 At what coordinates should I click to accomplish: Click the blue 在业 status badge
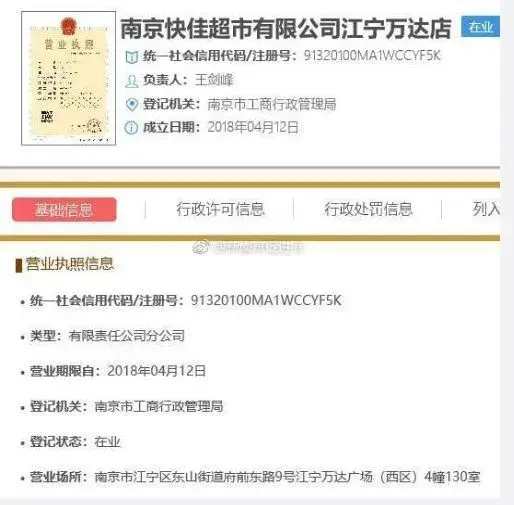coord(480,27)
